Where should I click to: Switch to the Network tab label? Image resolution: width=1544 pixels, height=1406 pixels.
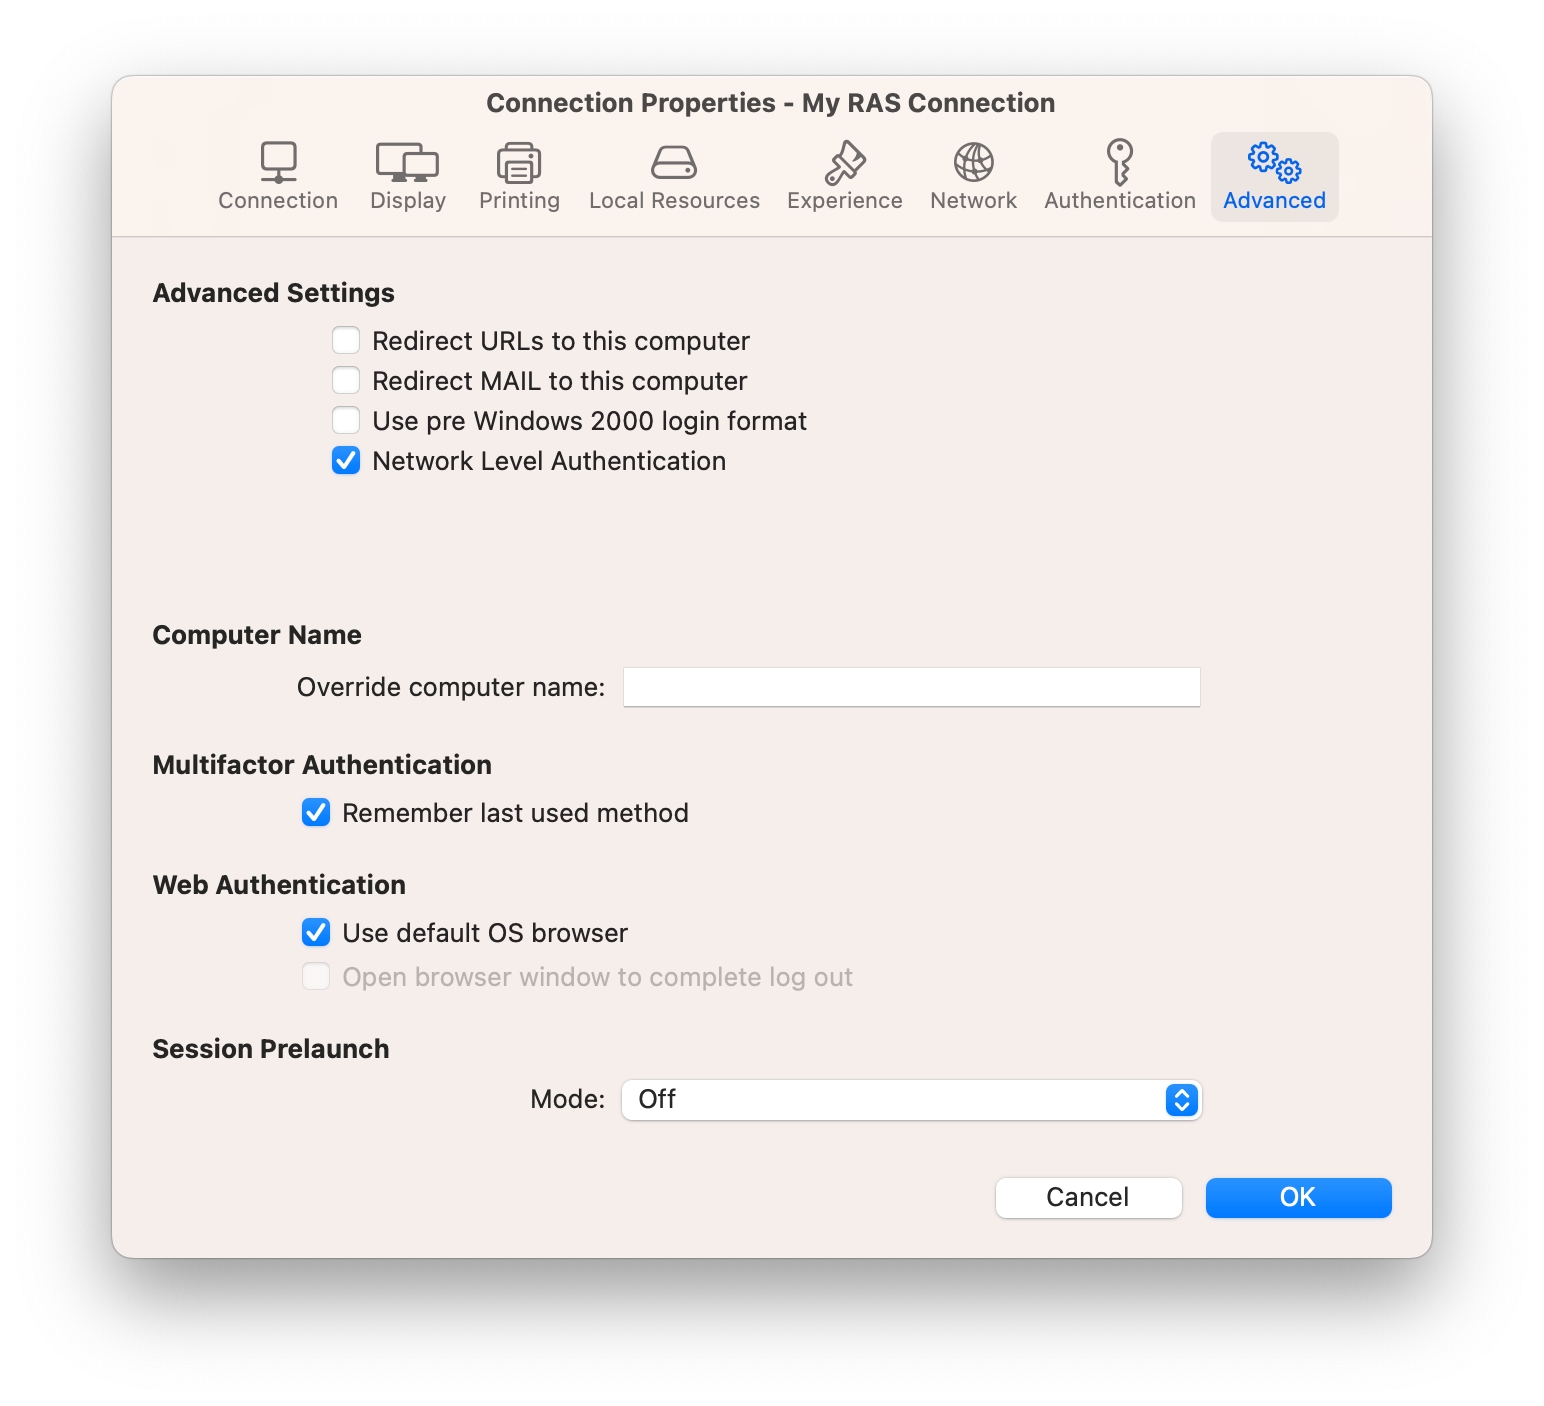[x=973, y=201]
